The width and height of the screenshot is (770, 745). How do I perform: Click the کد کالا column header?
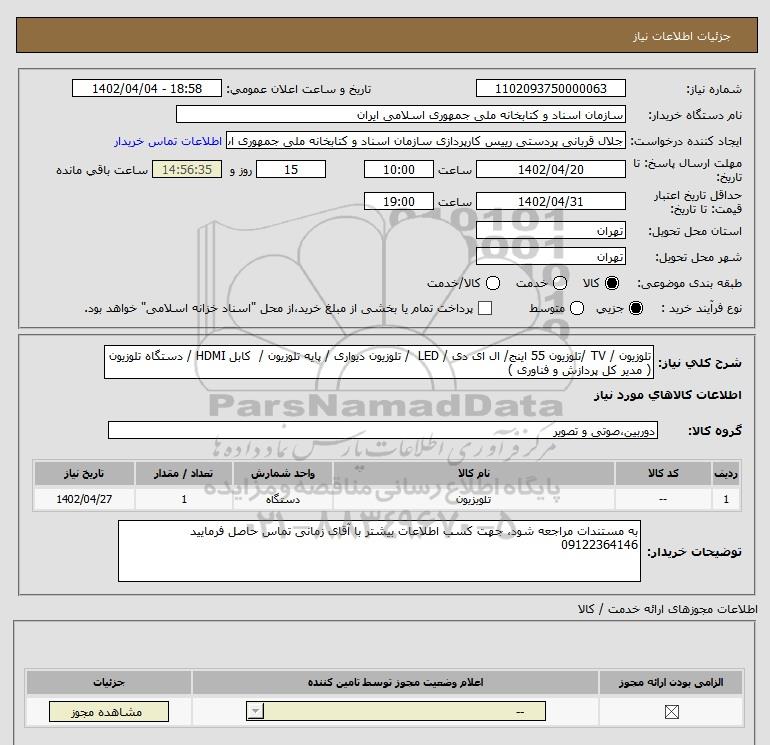point(663,473)
